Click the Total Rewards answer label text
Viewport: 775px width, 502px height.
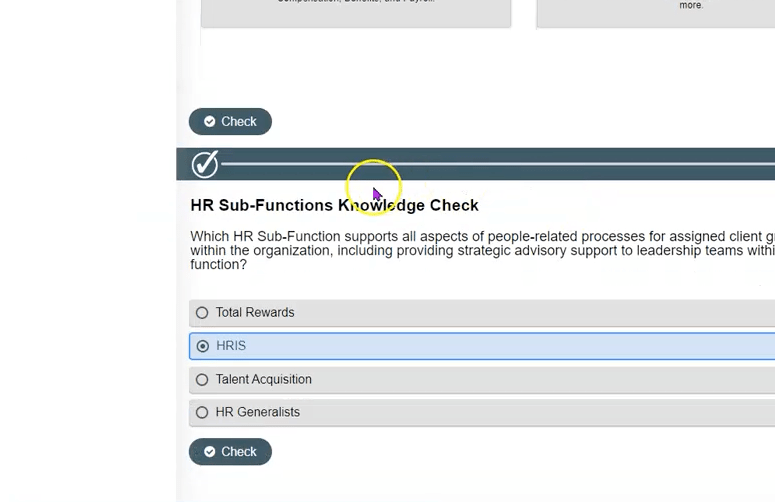point(255,313)
